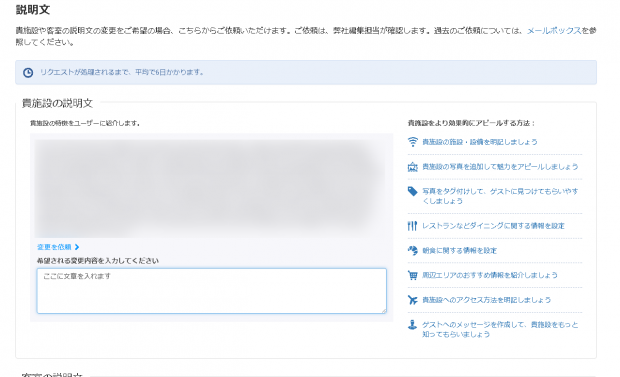Click the airplane icon for access directions
Screen dimensions: 620x377
[x=412, y=300]
